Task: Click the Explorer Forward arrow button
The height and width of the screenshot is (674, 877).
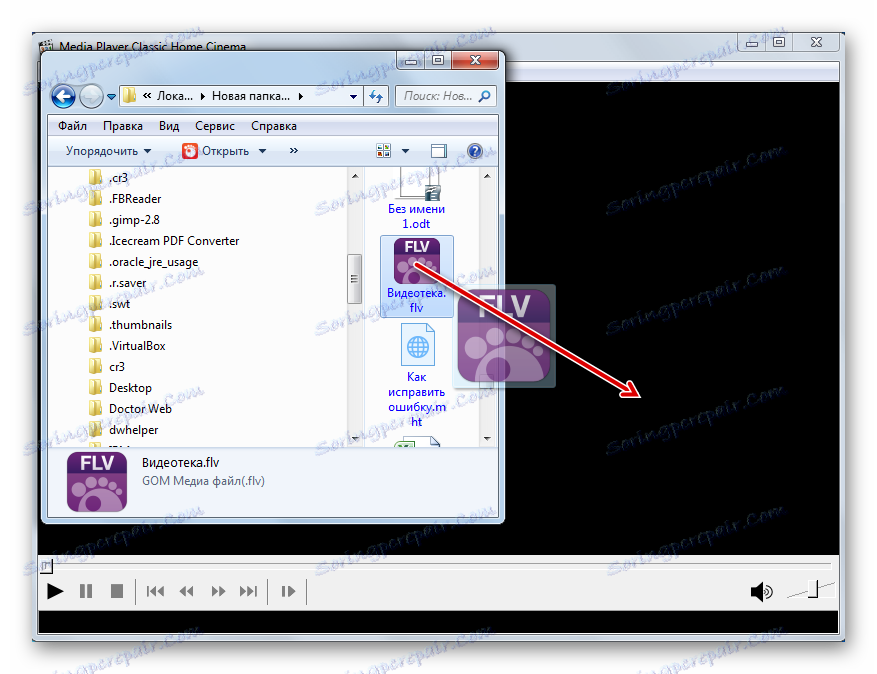Action: [x=91, y=97]
